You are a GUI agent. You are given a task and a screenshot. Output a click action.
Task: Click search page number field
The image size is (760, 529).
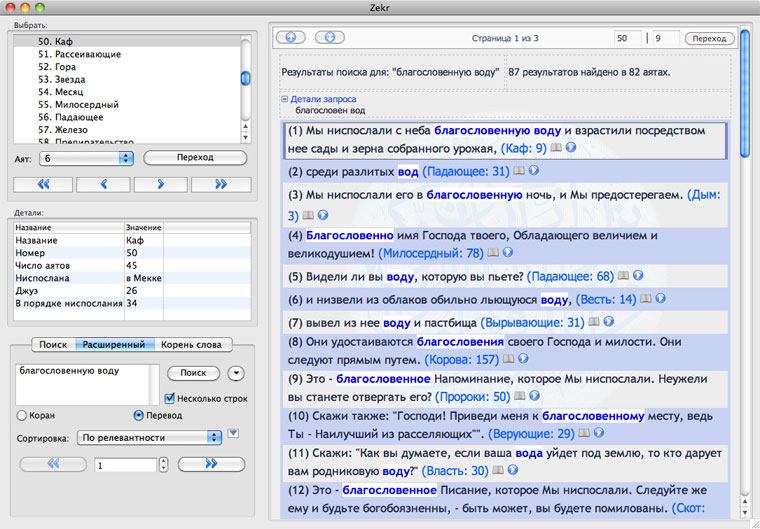[x=126, y=465]
